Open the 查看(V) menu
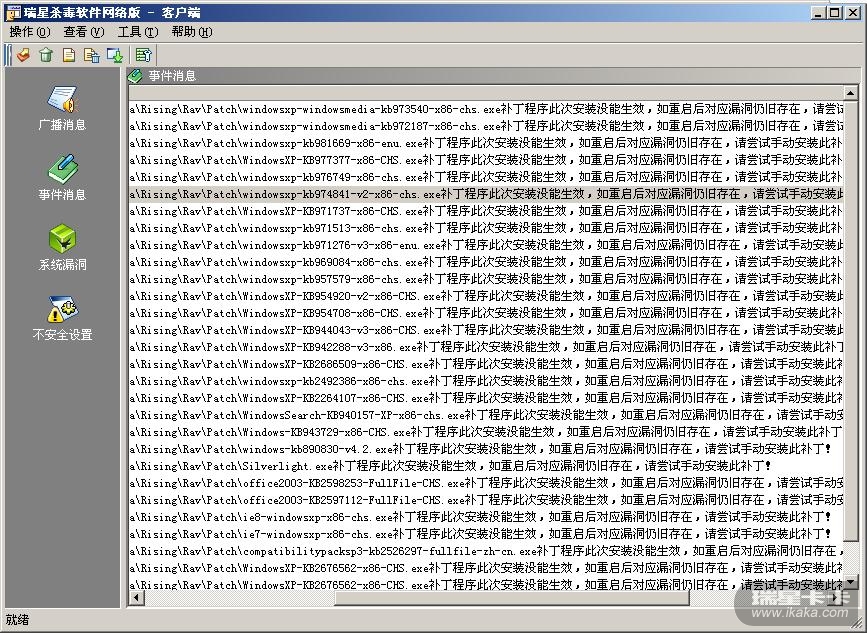Screen dimensions: 867x633 point(83,32)
